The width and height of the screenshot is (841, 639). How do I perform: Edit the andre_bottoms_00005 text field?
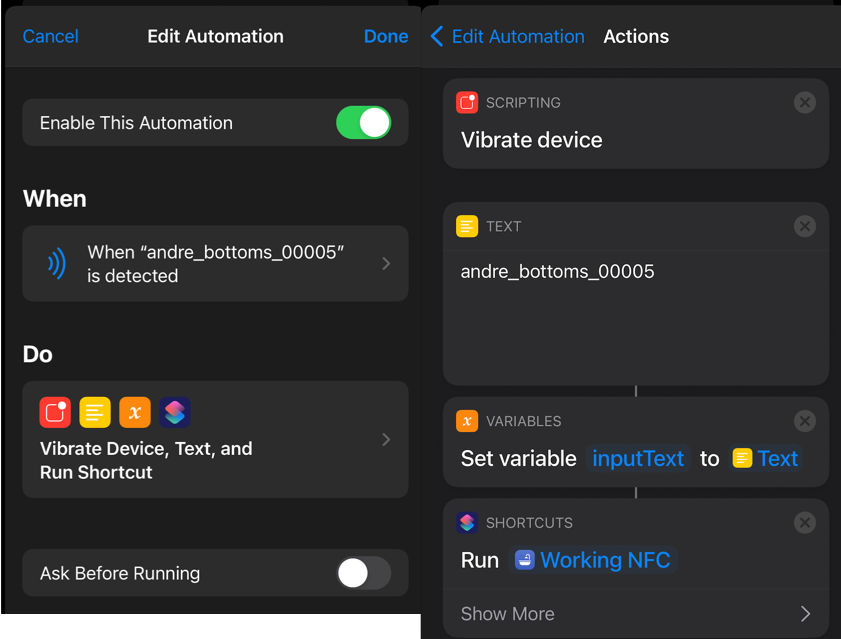[557, 272]
